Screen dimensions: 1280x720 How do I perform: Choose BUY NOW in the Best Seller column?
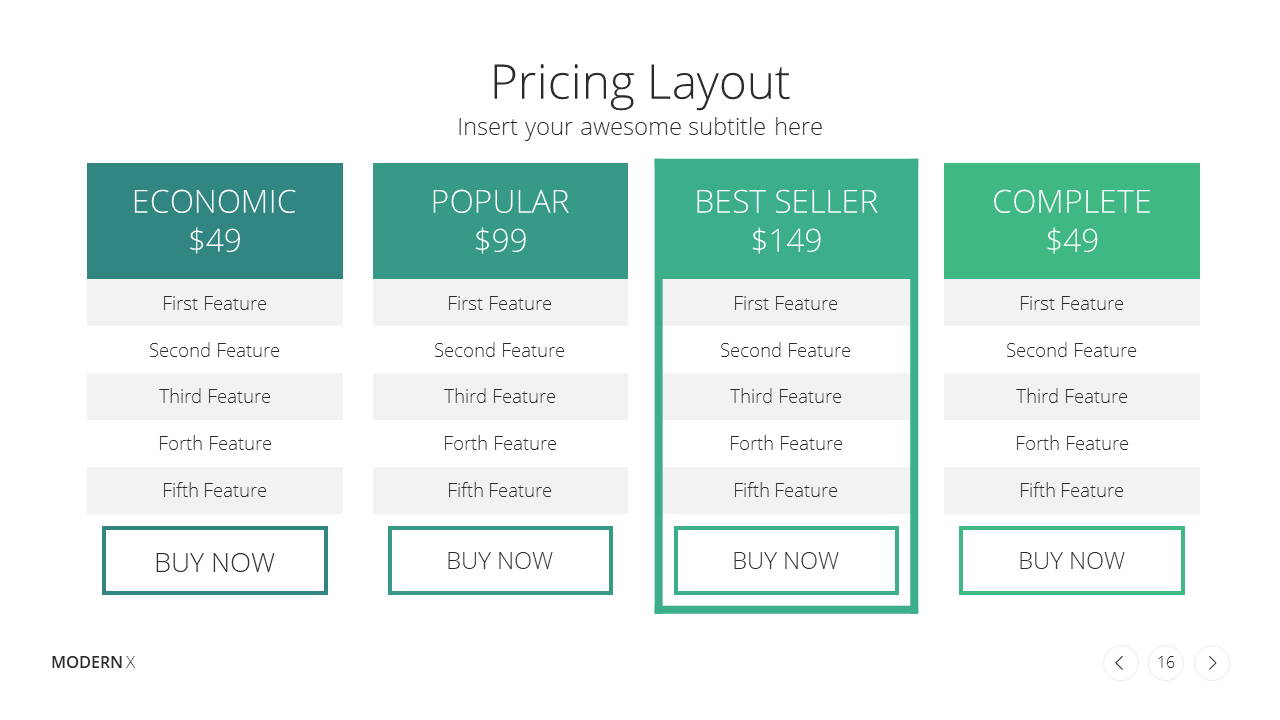[x=786, y=560]
